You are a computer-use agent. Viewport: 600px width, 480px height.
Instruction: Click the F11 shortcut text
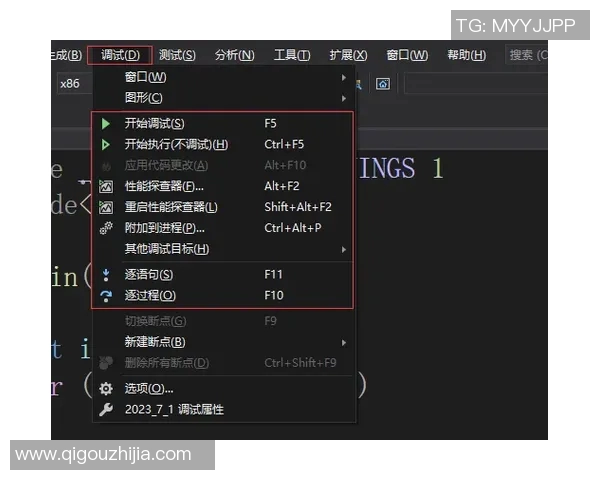[273, 275]
